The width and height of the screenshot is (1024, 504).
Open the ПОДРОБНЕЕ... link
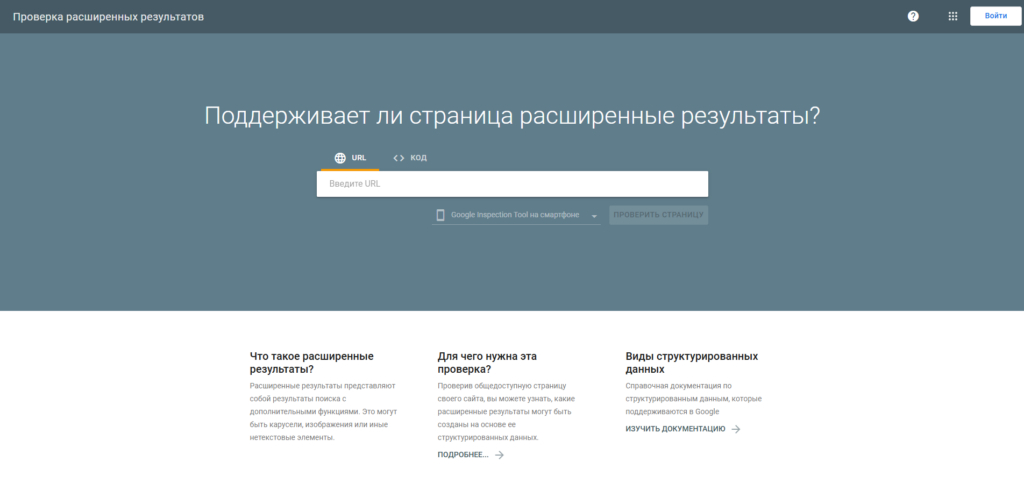click(x=463, y=455)
